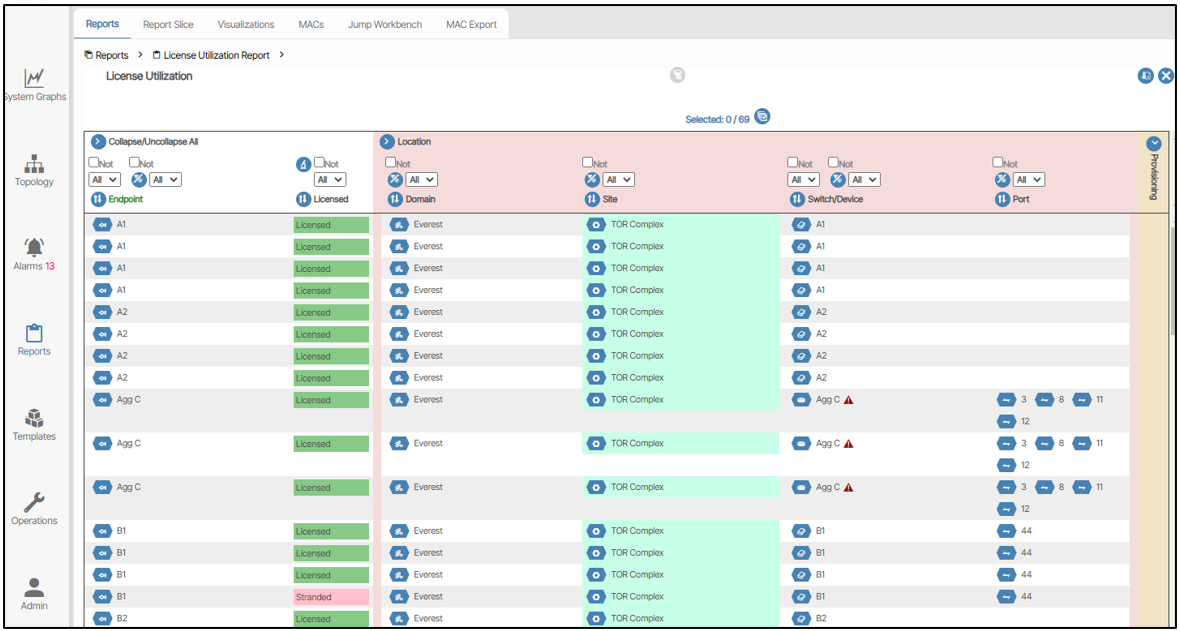Enable the Not checkbox for Site
The width and height of the screenshot is (1180, 631).
tap(588, 163)
